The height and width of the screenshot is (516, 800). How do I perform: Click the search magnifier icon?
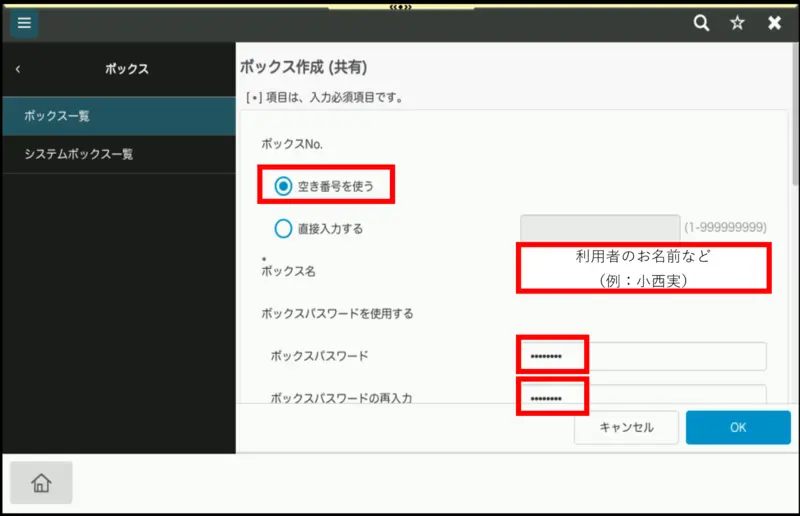click(702, 23)
